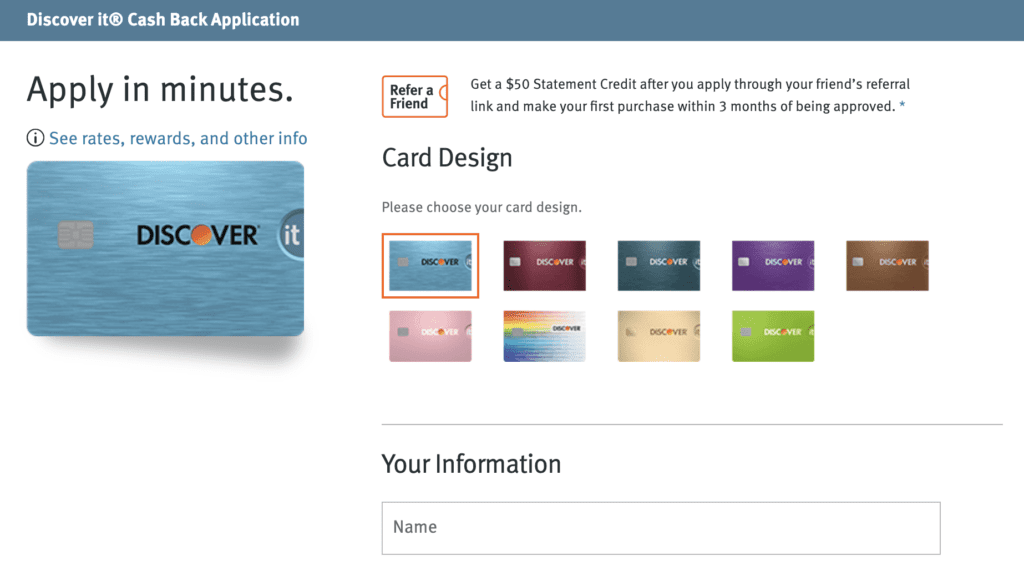Image resolution: width=1024 pixels, height=566 pixels.
Task: Click the Card Design heading
Action: [x=447, y=158]
